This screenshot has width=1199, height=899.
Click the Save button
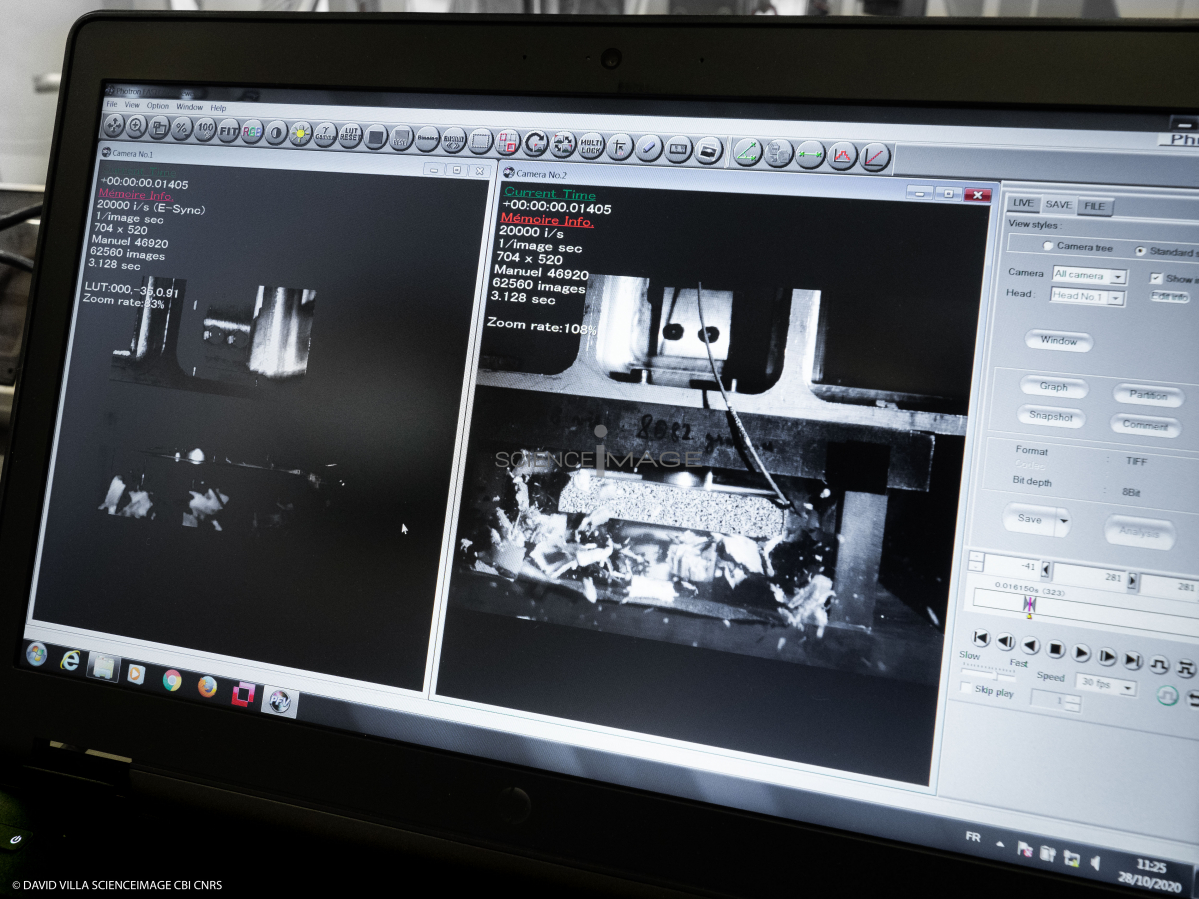coord(1030,518)
